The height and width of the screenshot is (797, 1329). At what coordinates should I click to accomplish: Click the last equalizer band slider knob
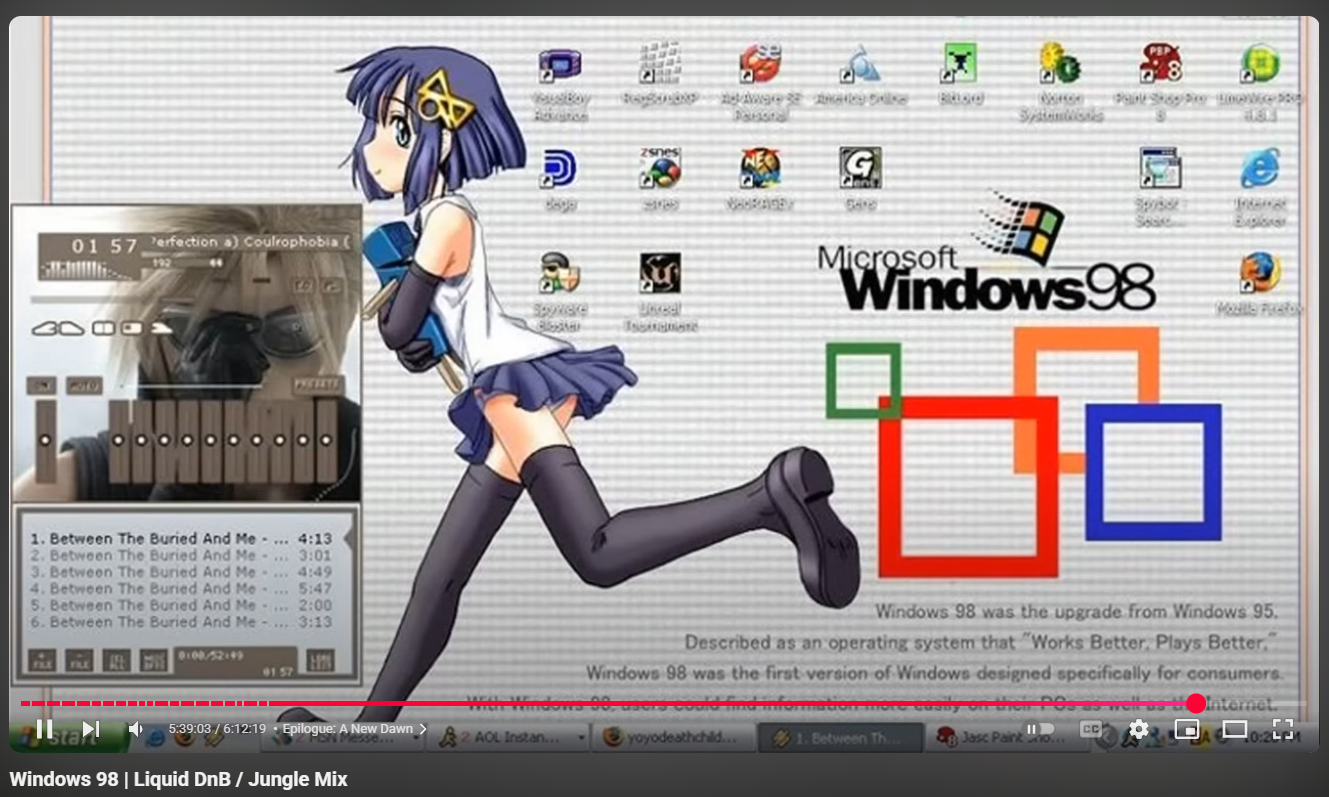click(325, 440)
